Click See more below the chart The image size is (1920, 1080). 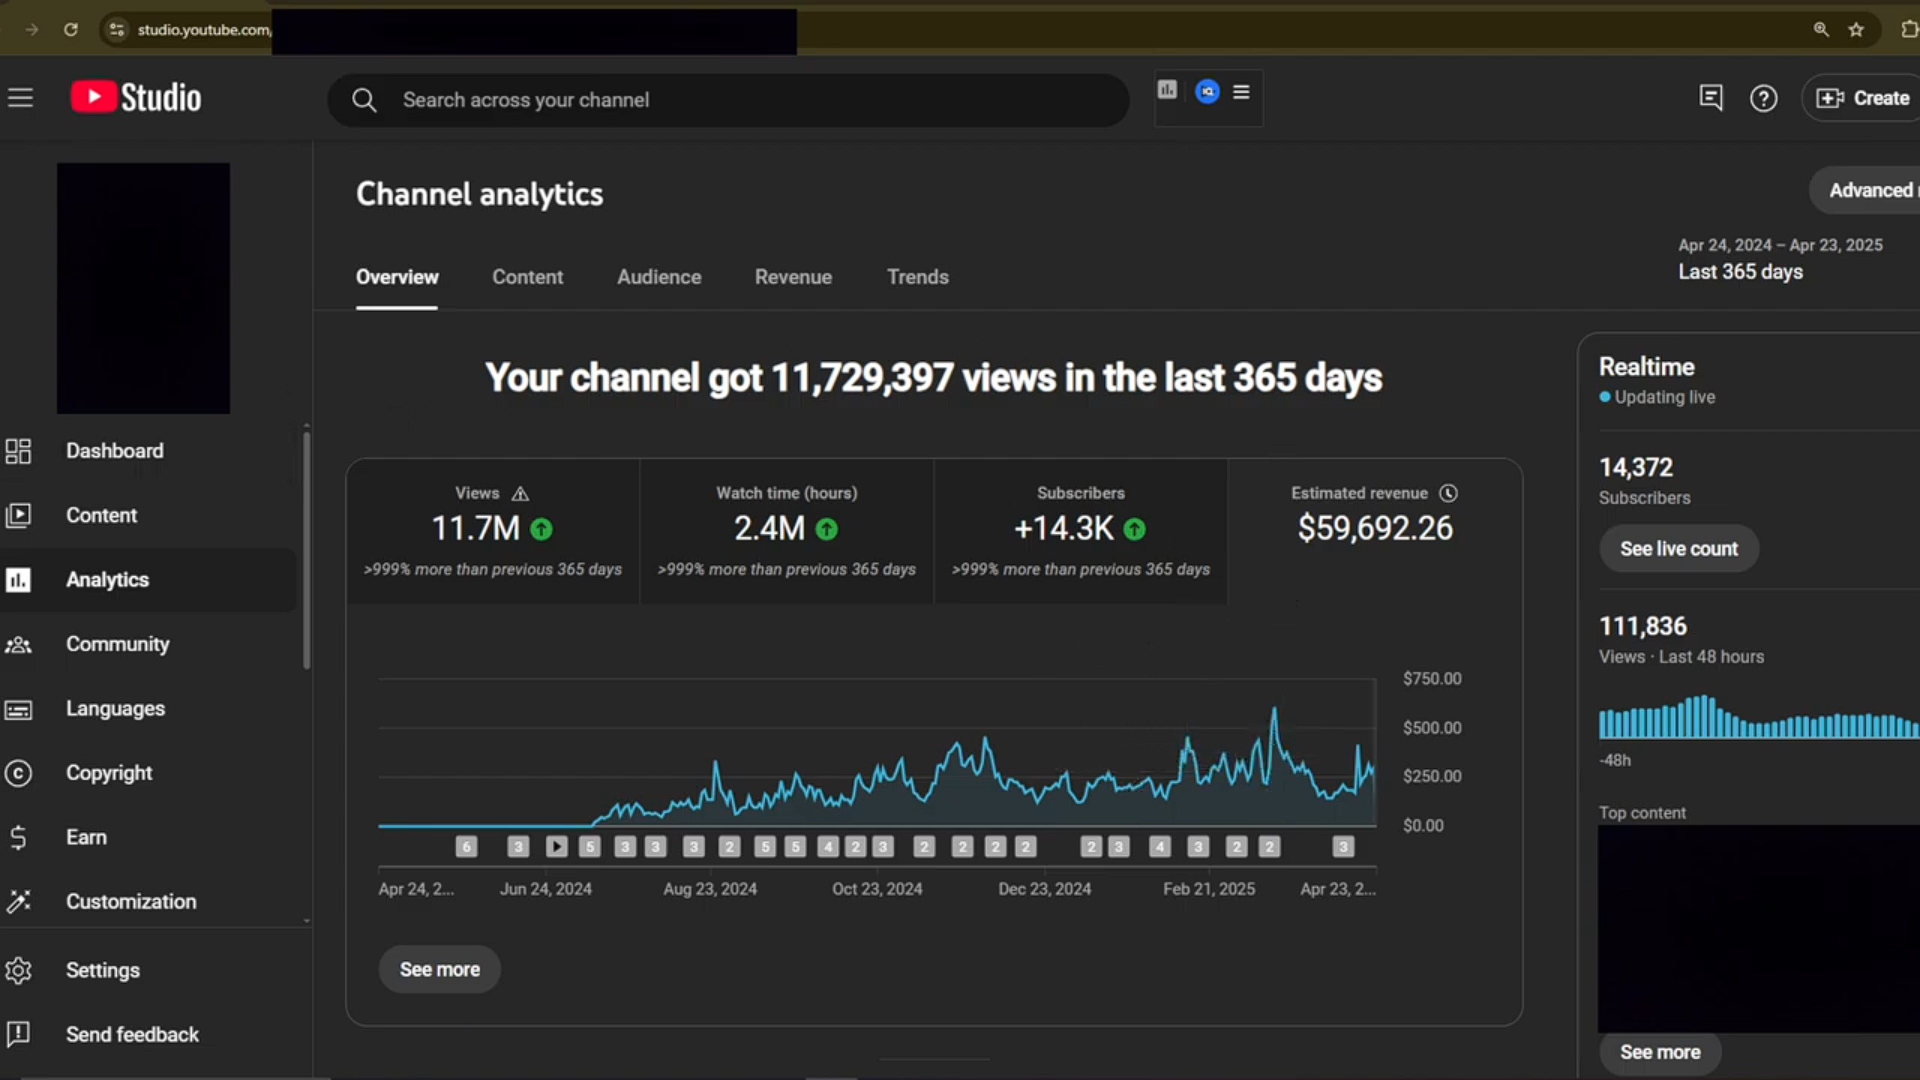(x=439, y=970)
